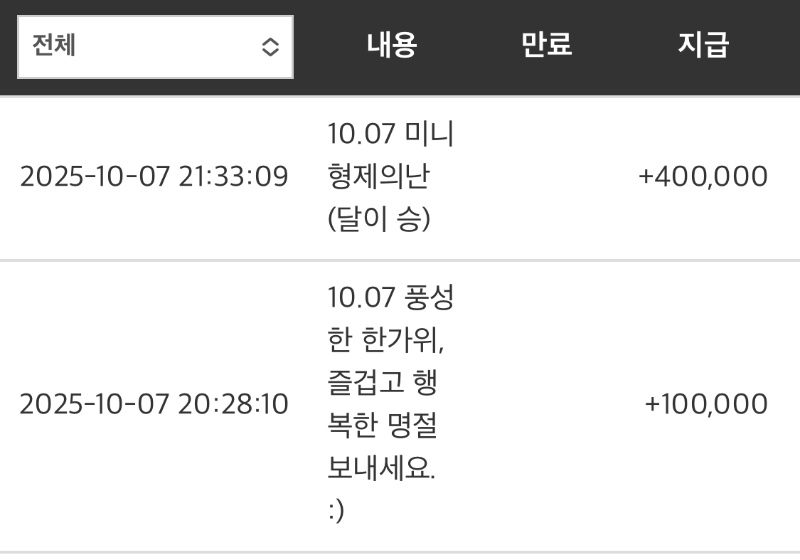Click the up-down chevron arrows icon

click(270, 47)
